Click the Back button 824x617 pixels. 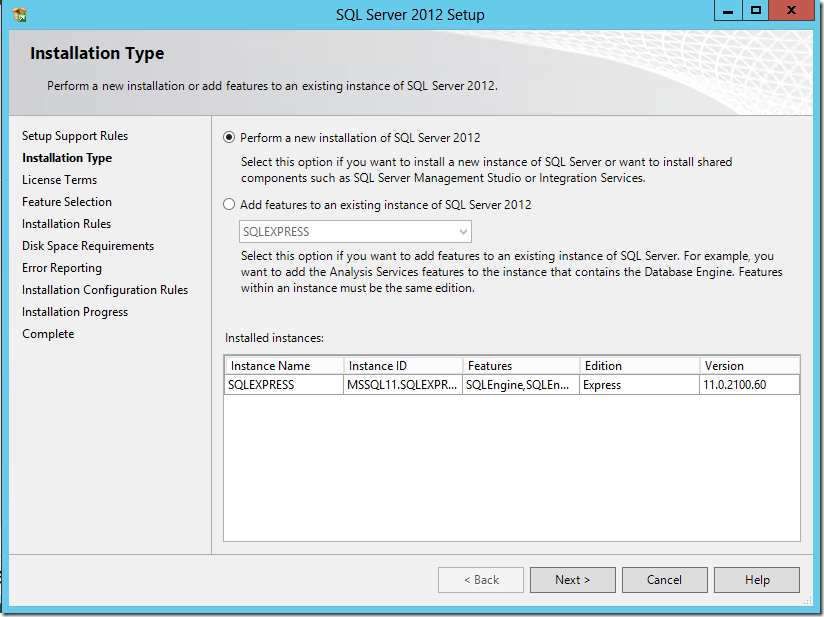click(481, 580)
